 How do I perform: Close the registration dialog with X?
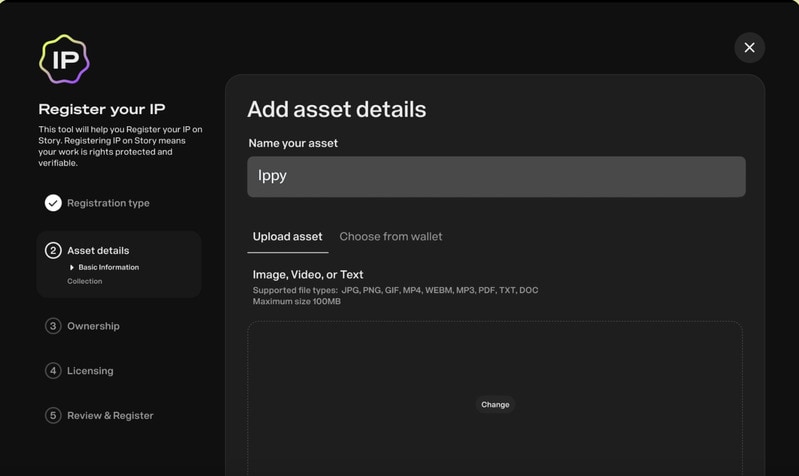(749, 48)
